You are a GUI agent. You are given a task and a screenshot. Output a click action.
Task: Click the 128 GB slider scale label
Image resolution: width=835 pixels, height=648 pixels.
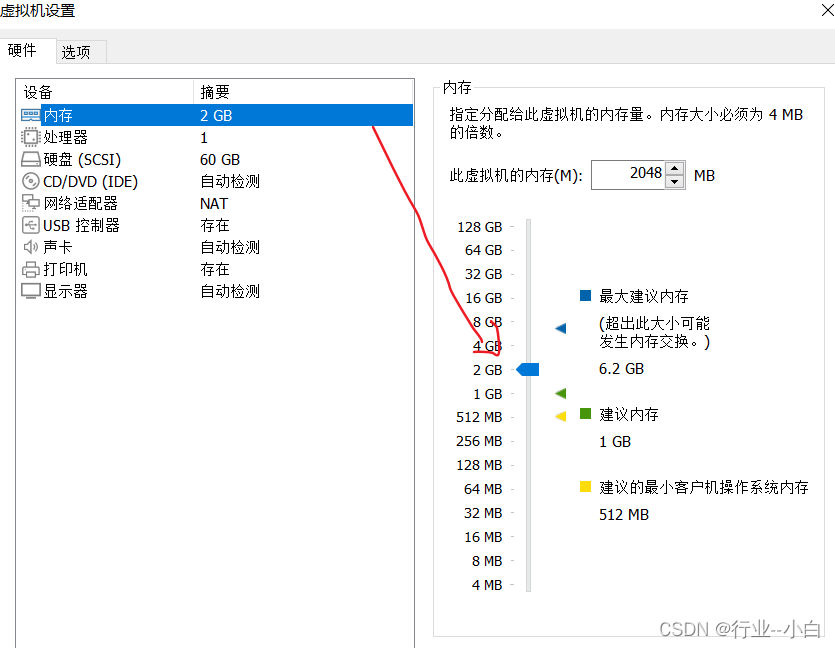point(479,227)
